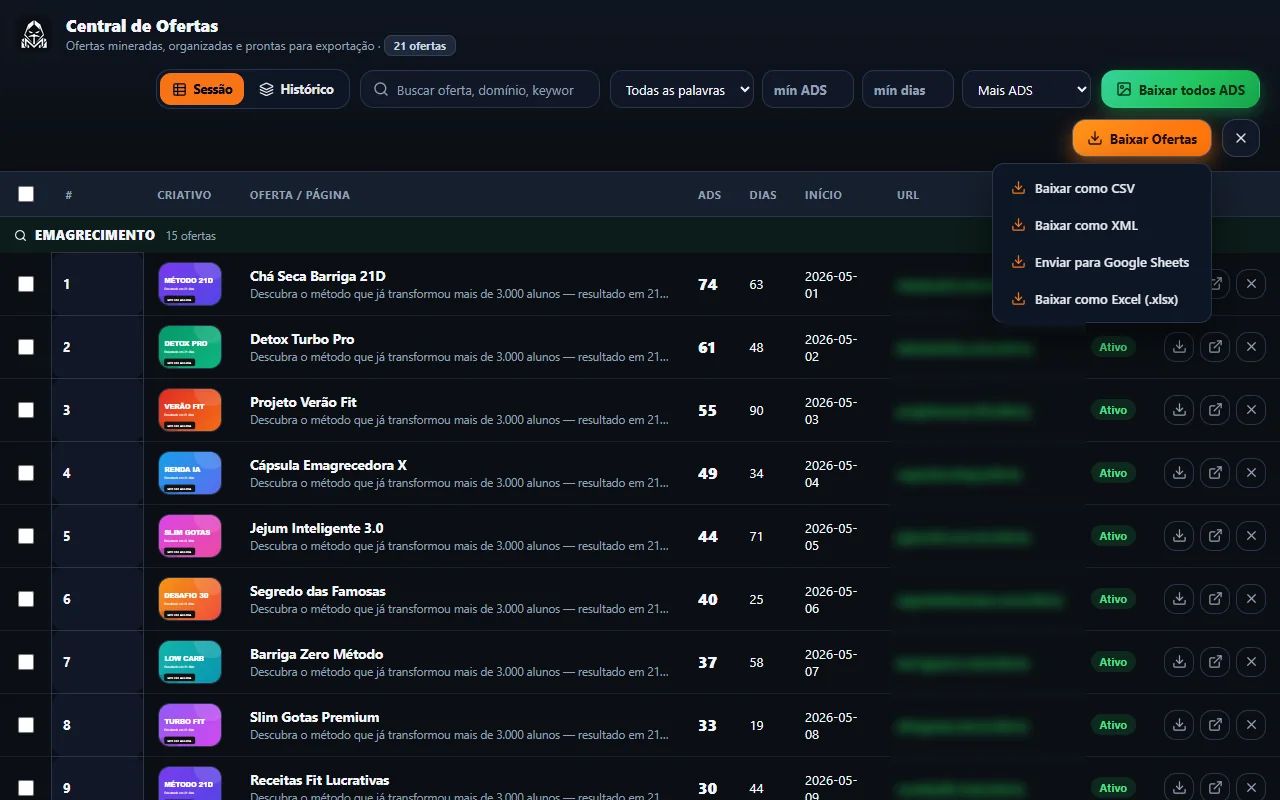
Task: Download the Segredo das Famosas offer
Action: click(1179, 599)
